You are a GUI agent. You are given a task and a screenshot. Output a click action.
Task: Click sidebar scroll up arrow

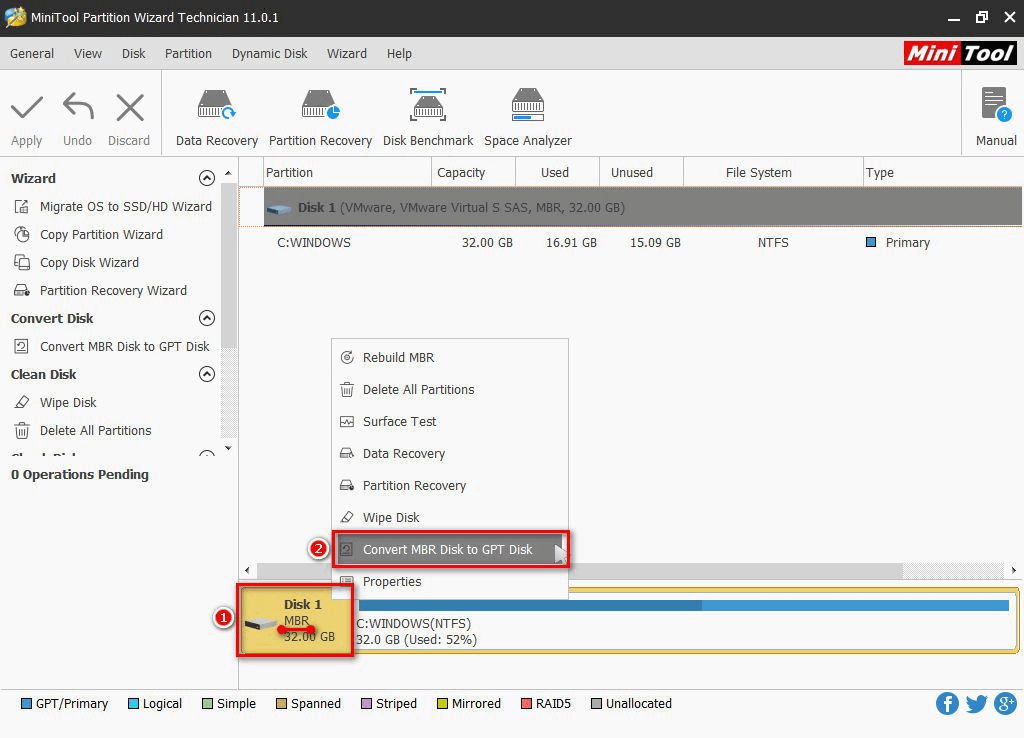pyautogui.click(x=228, y=173)
